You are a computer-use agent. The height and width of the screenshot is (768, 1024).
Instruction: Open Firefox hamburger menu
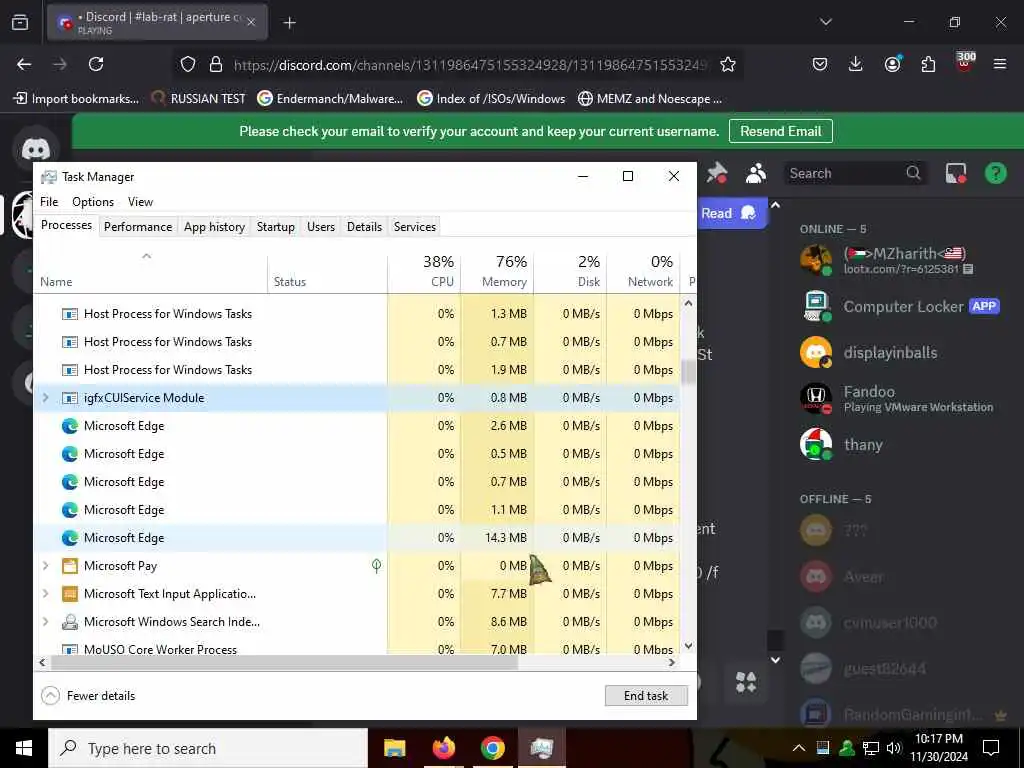pos(1000,64)
